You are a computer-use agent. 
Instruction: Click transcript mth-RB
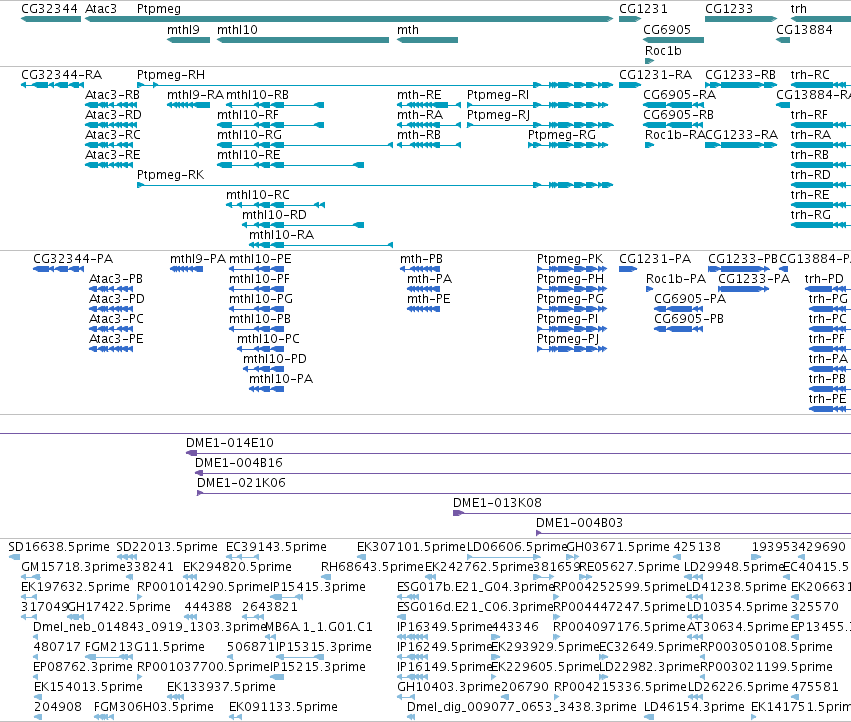pos(419,135)
